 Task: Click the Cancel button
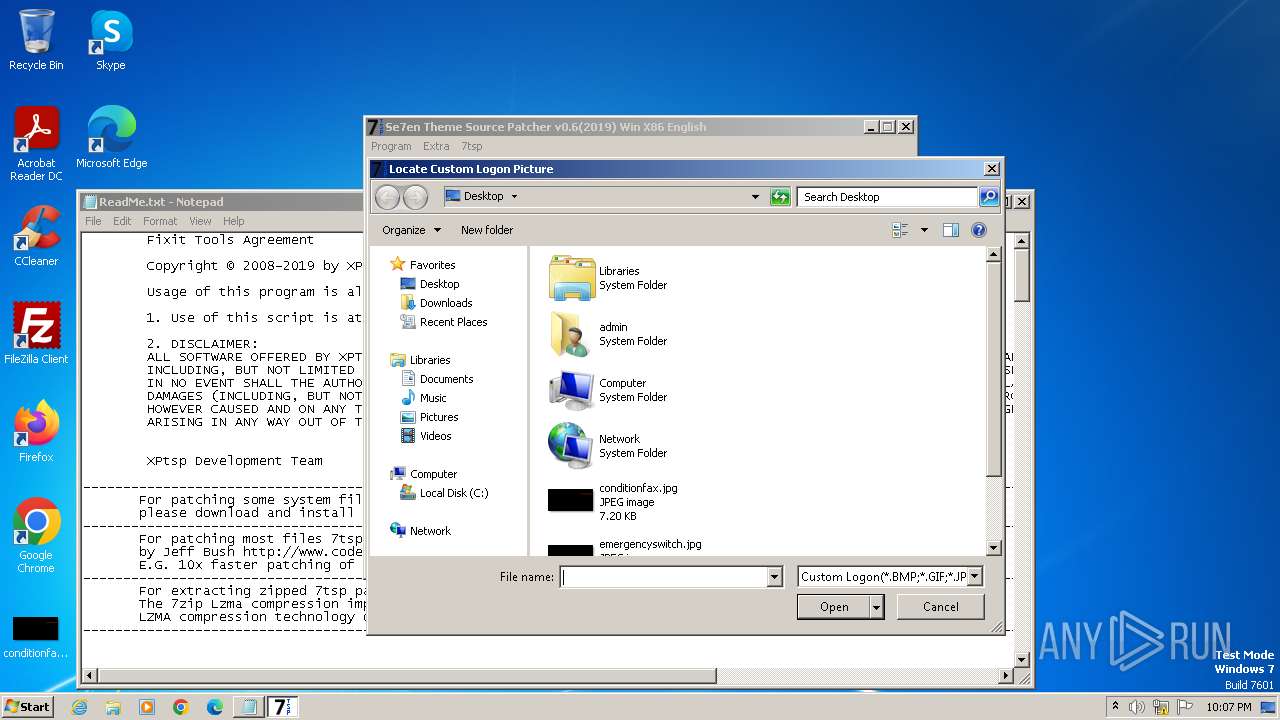coord(940,607)
